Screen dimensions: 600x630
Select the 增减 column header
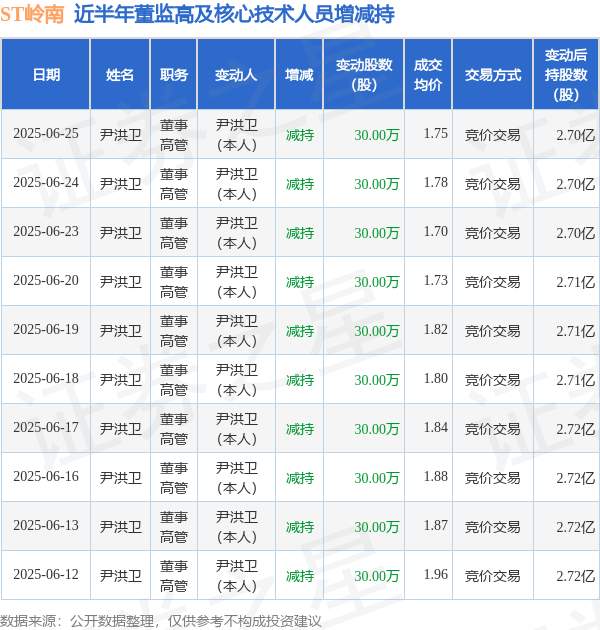pos(299,75)
